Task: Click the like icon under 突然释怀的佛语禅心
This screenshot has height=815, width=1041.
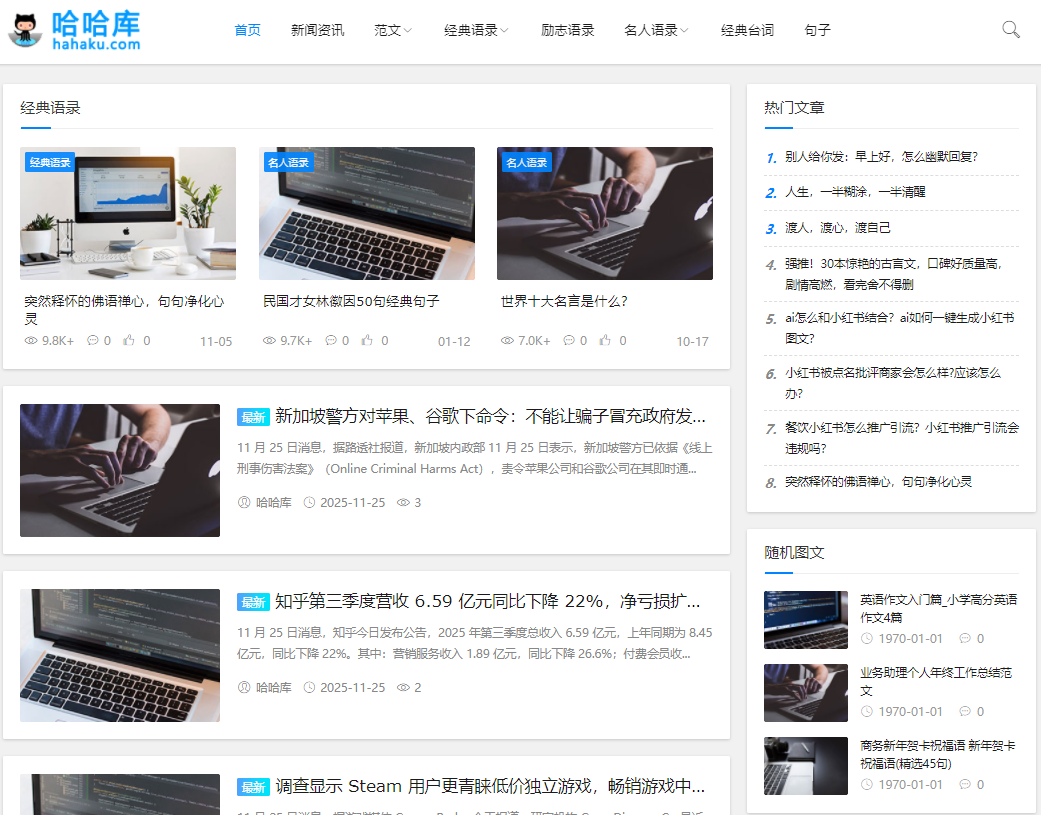Action: click(129, 341)
